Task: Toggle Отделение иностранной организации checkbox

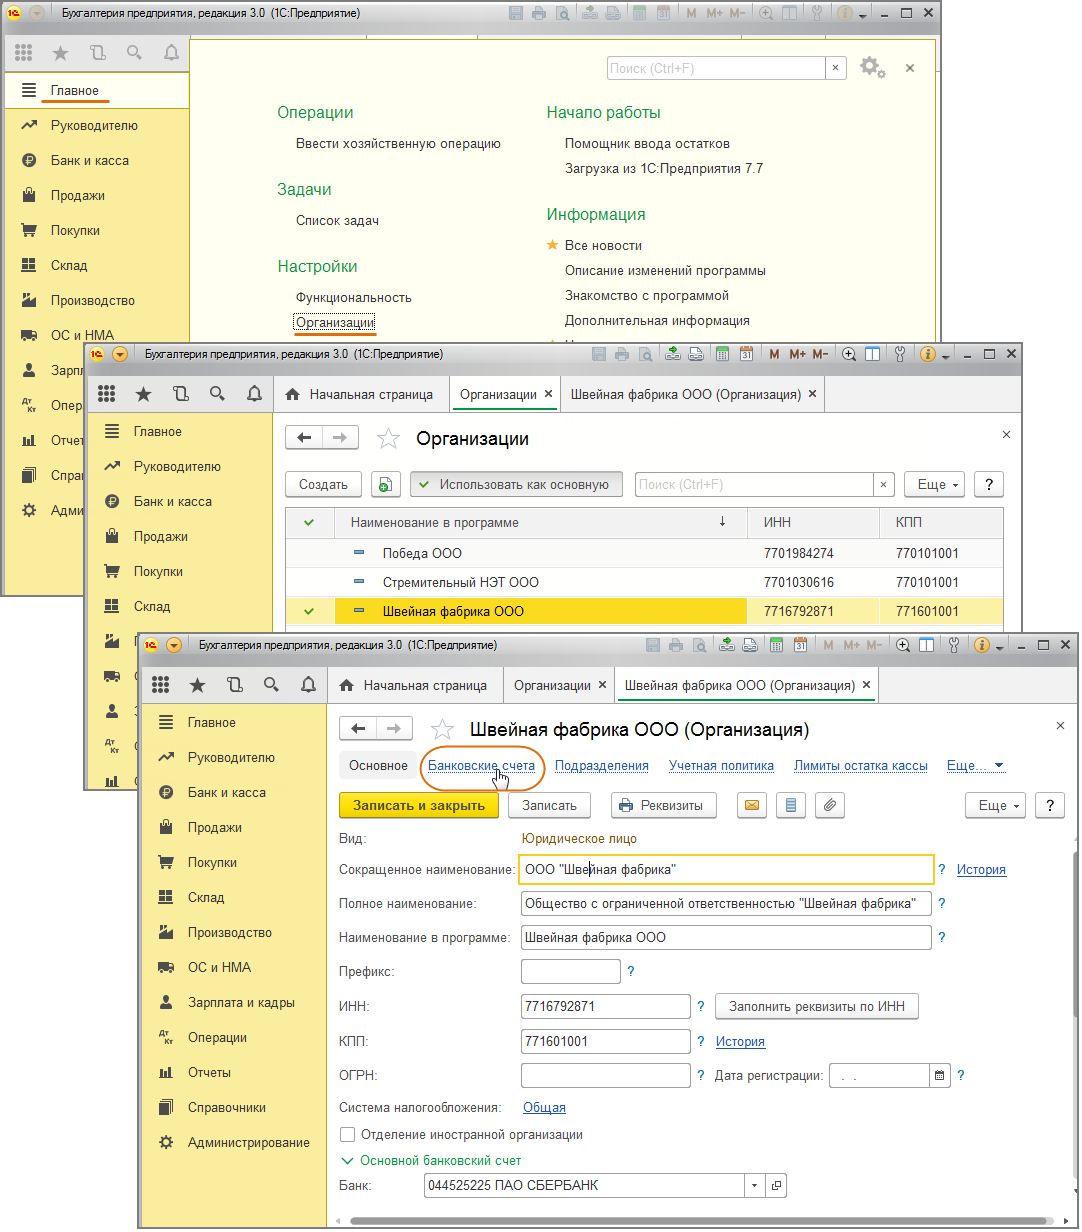Action: click(x=347, y=1134)
